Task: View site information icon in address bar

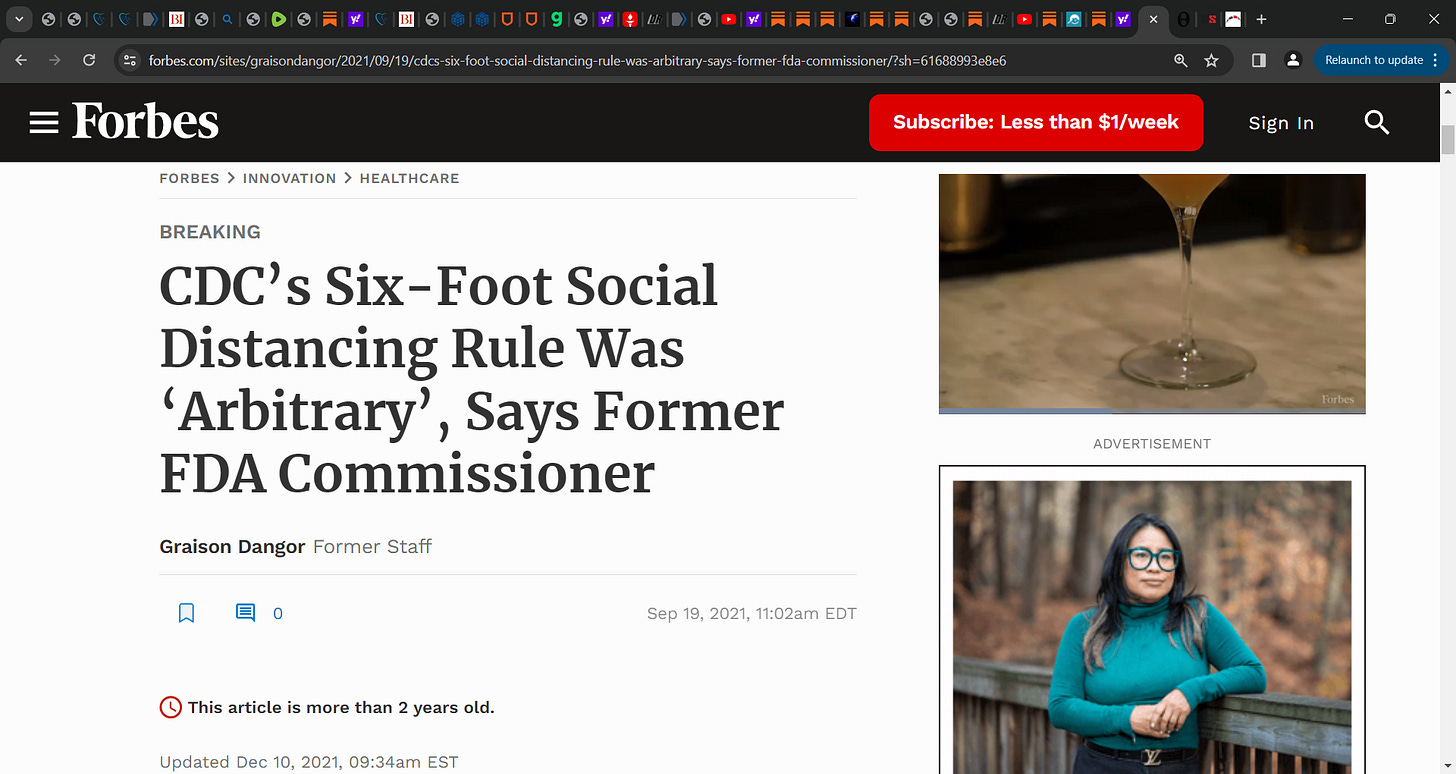Action: [x=129, y=60]
